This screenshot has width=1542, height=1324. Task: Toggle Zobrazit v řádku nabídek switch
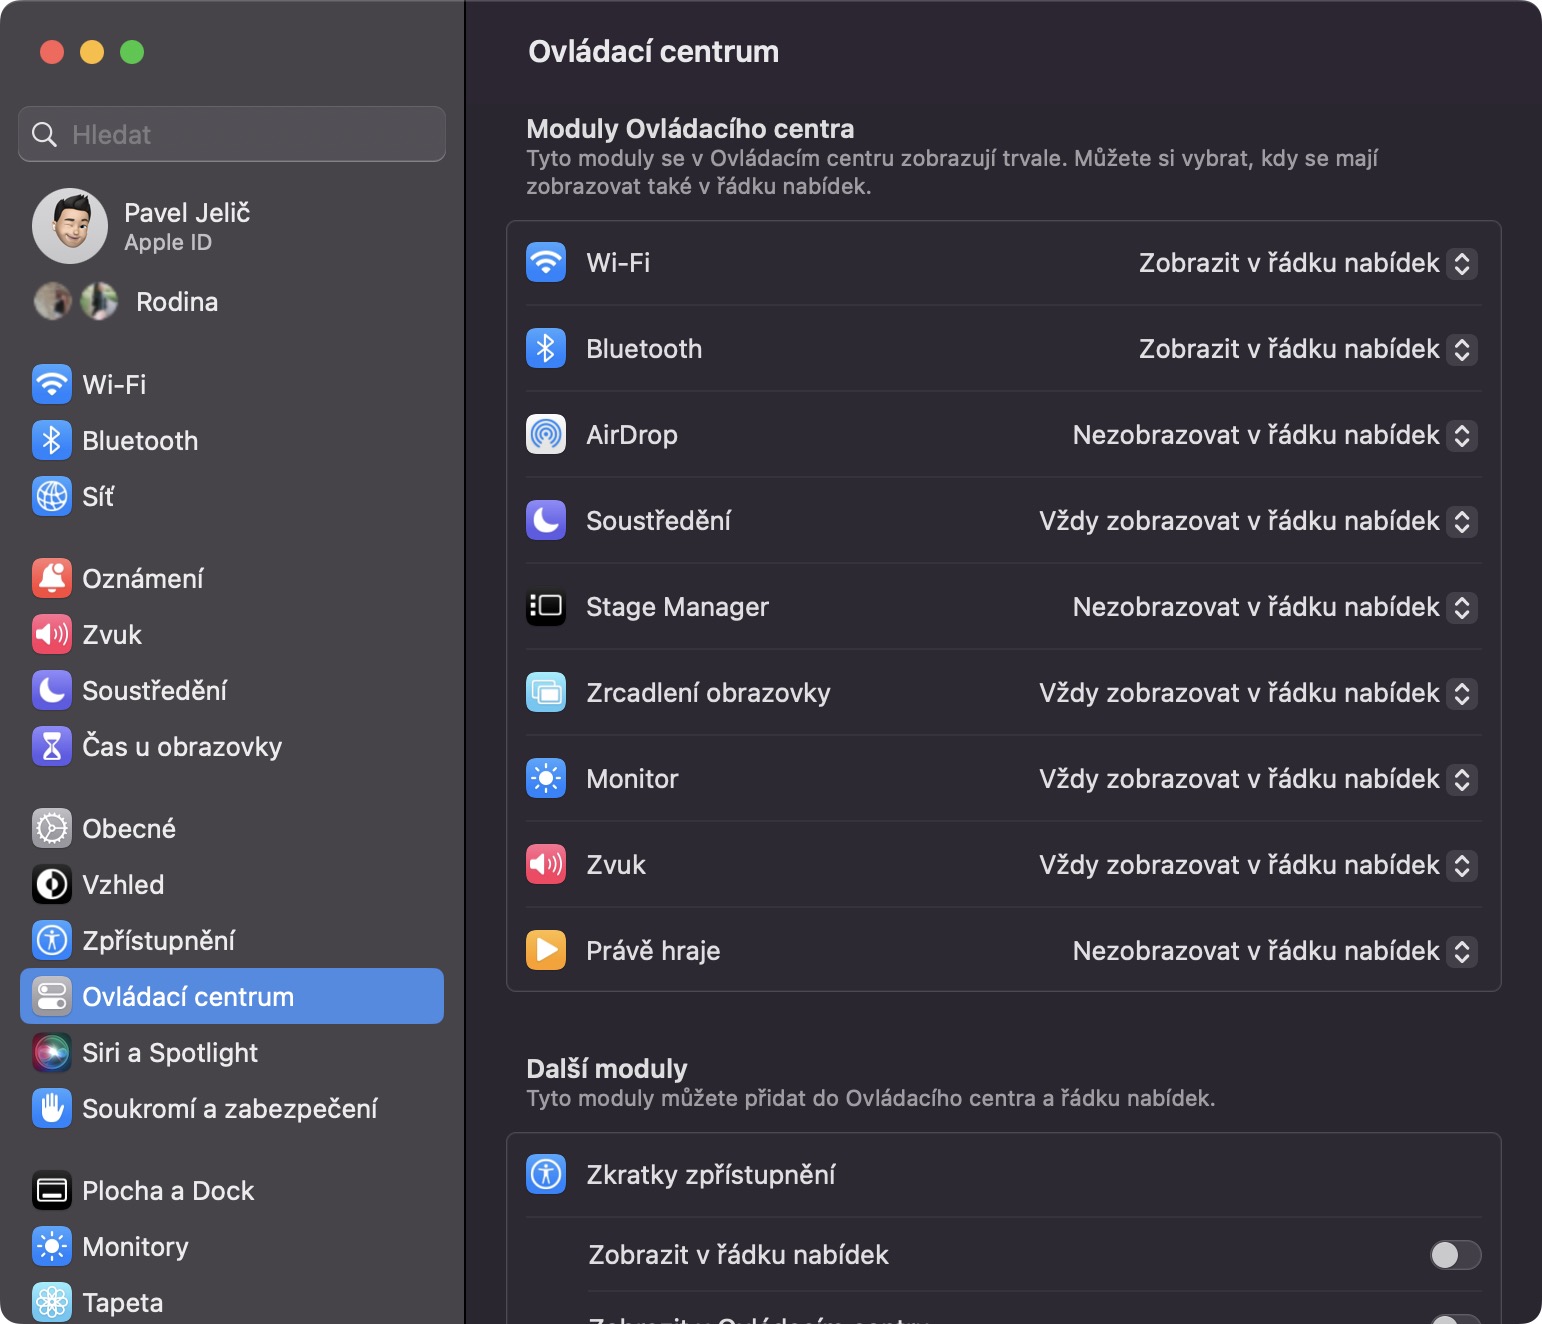[1455, 1254]
